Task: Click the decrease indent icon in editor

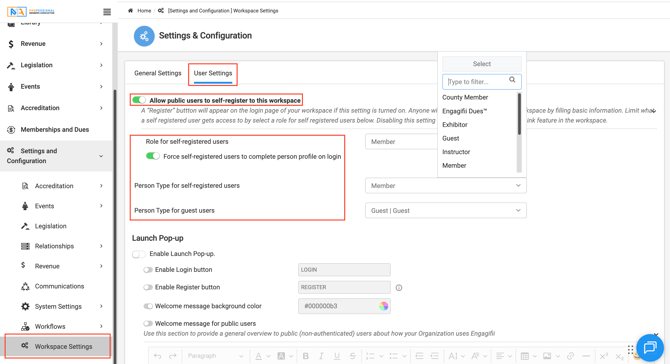Action: pos(419,356)
